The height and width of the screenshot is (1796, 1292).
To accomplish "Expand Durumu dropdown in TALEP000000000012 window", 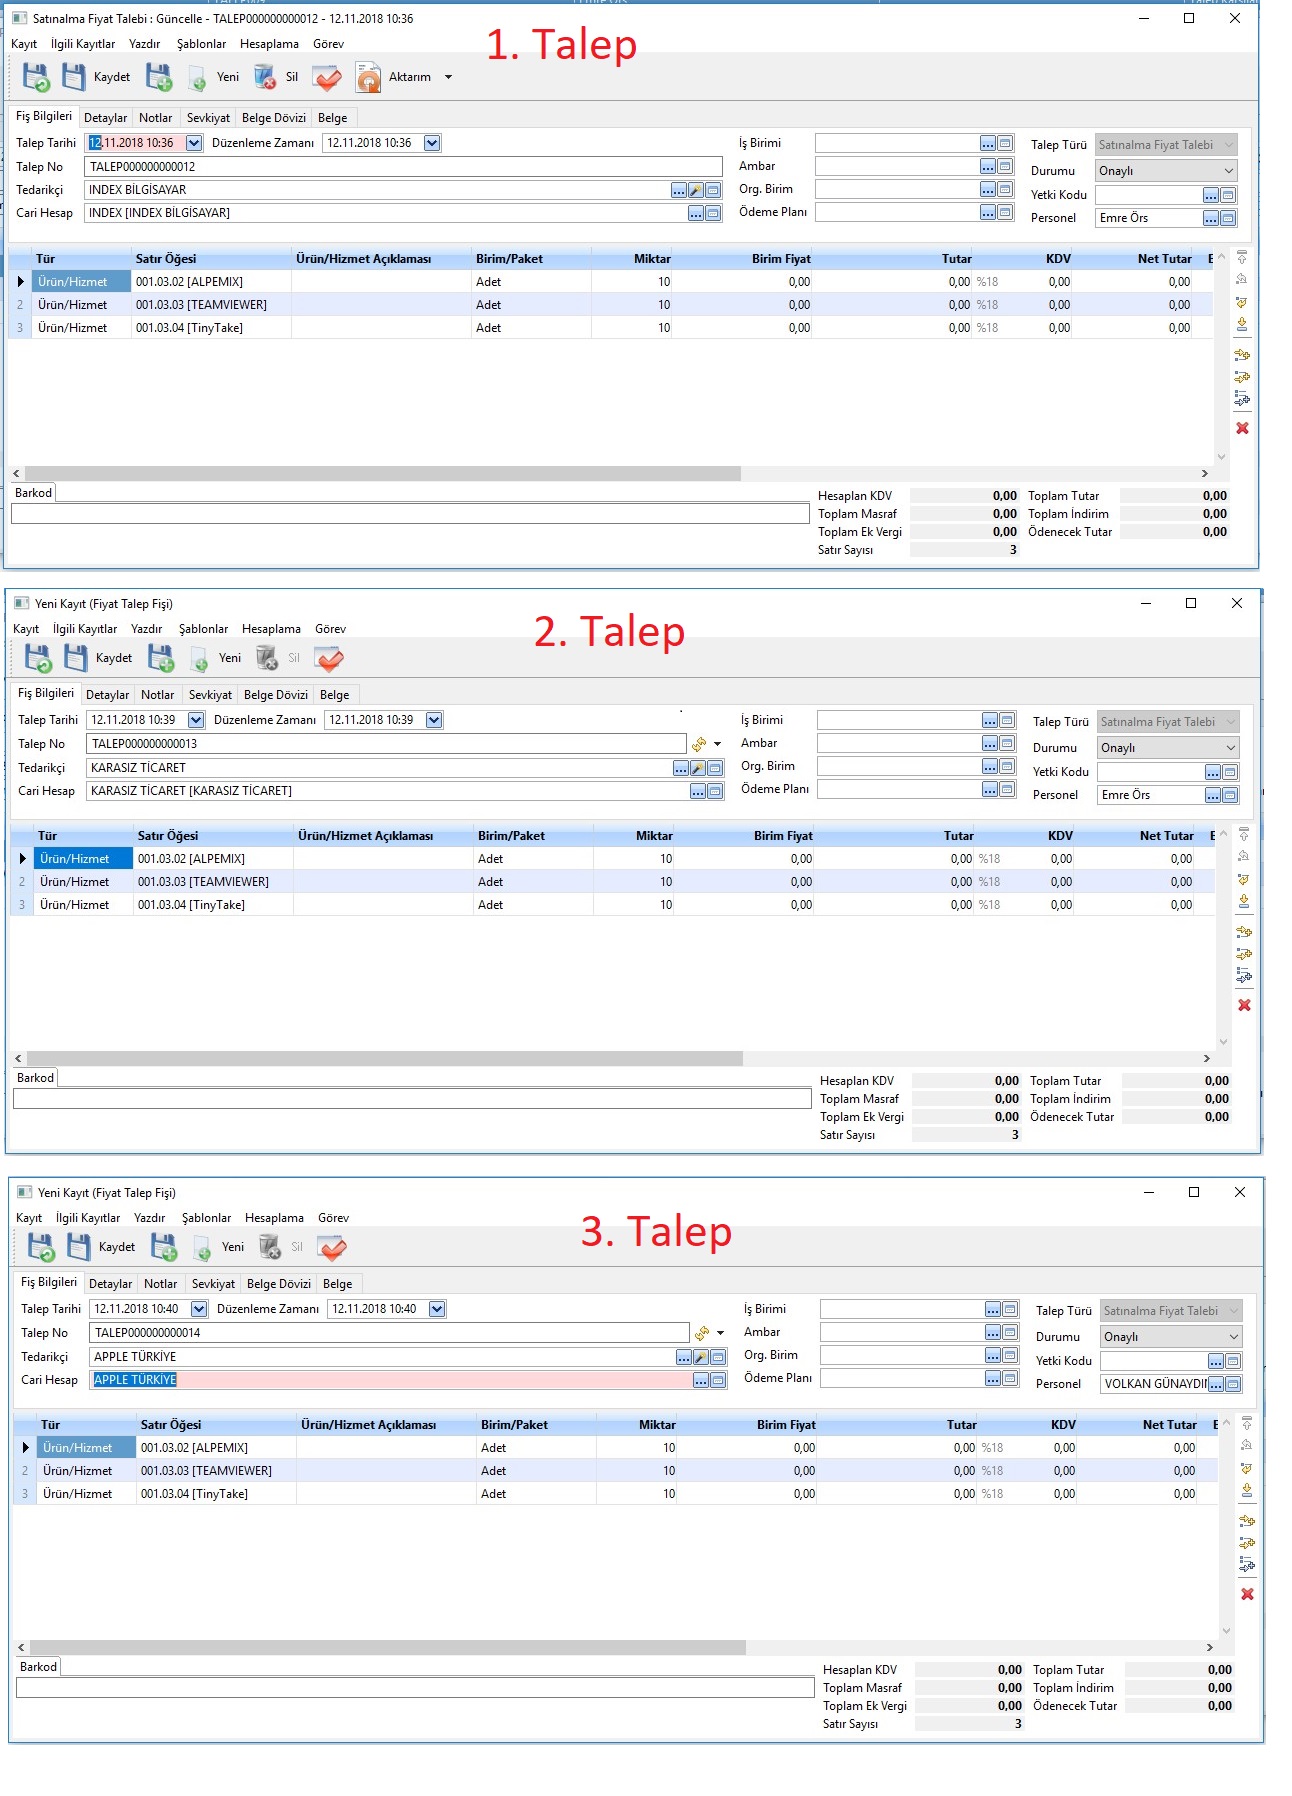I will point(1229,171).
